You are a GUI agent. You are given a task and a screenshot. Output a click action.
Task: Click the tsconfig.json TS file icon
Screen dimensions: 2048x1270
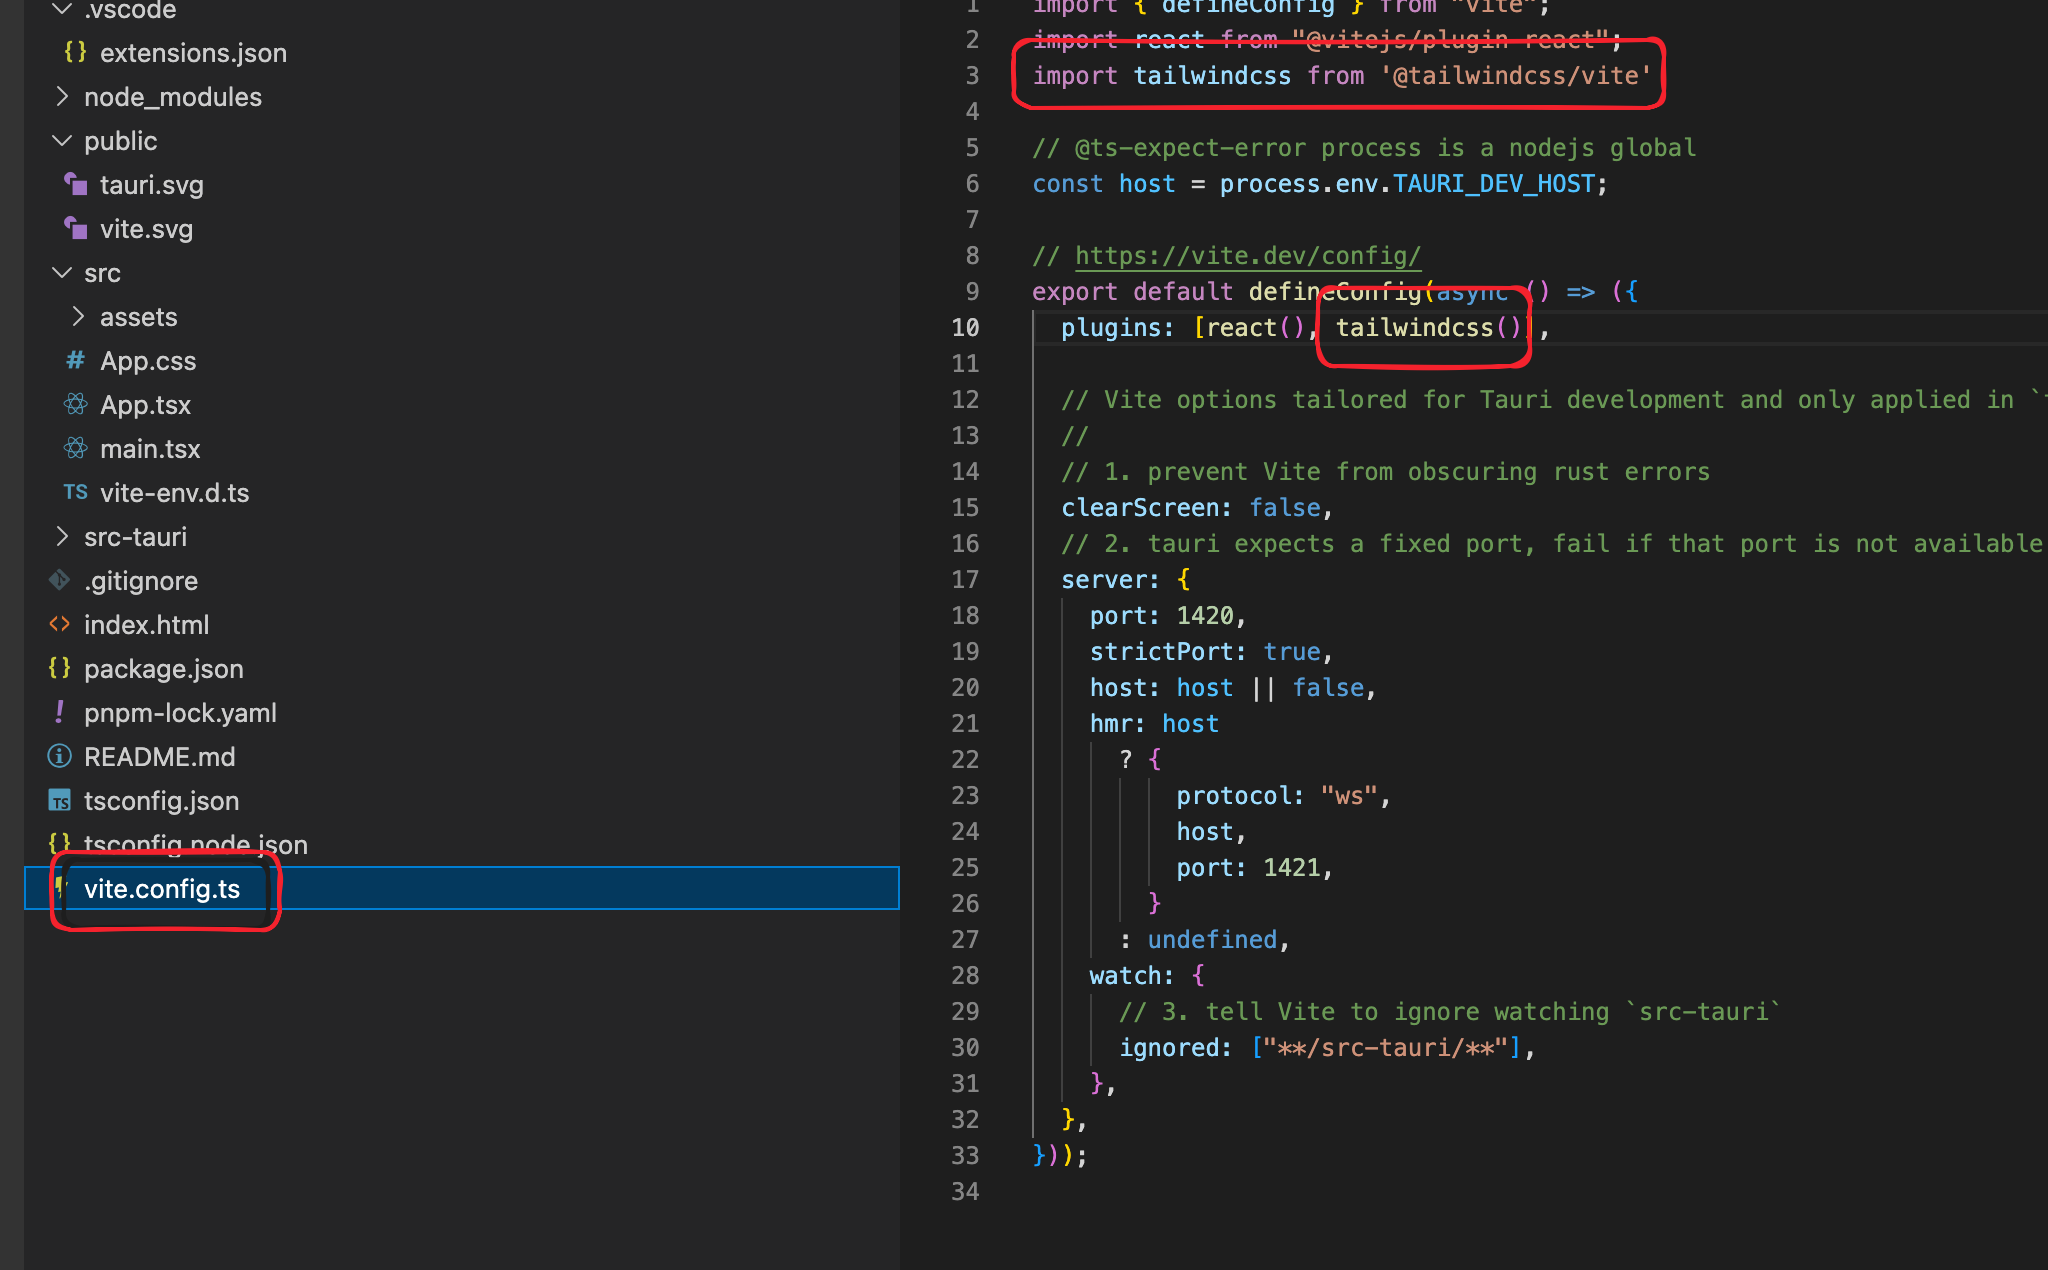[60, 800]
